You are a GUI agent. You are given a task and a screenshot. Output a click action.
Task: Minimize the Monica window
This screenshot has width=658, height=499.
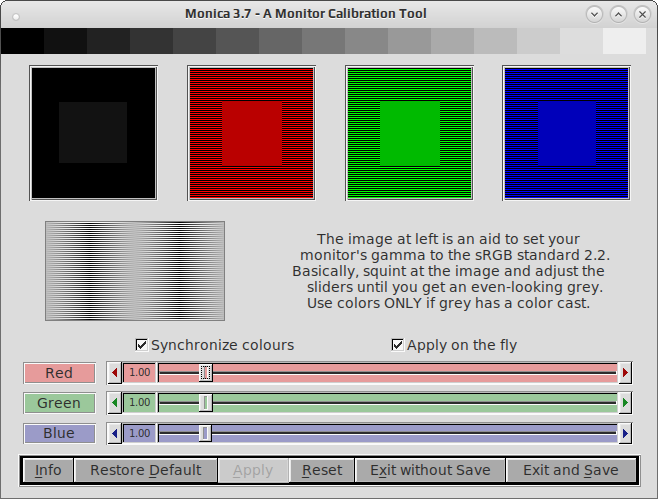point(594,14)
